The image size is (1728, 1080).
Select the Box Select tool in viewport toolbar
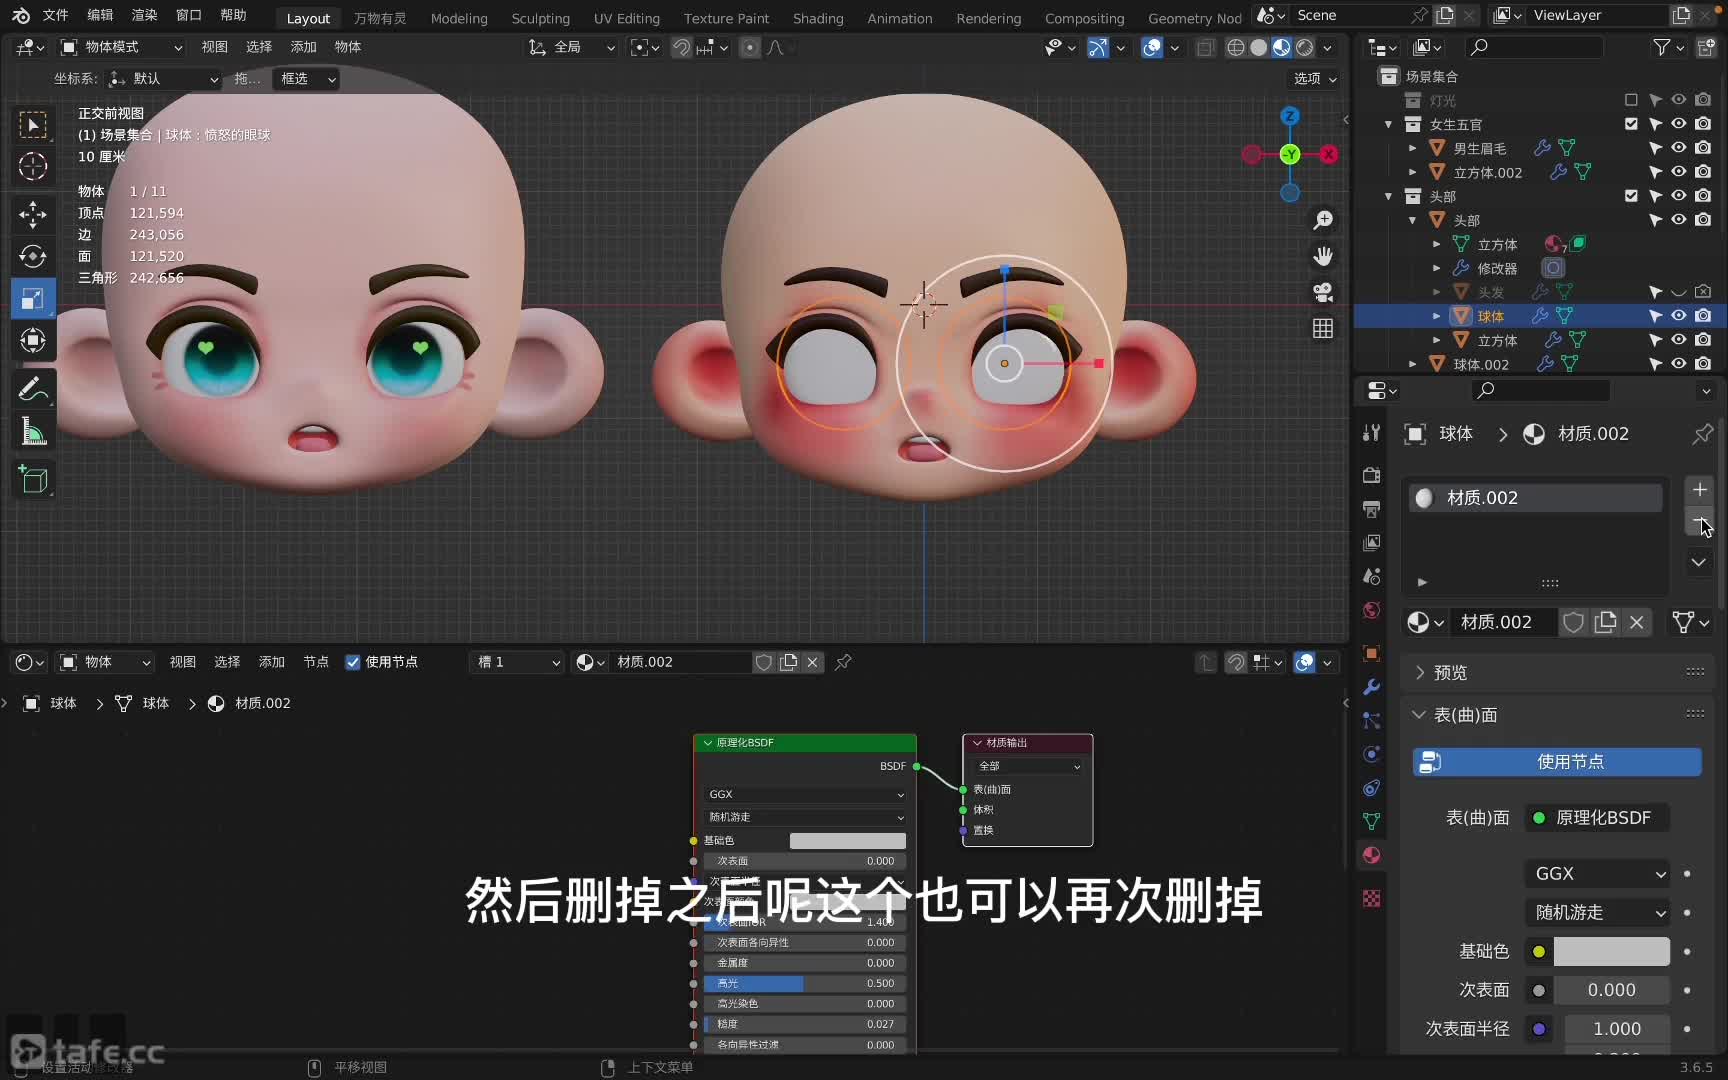click(33, 125)
